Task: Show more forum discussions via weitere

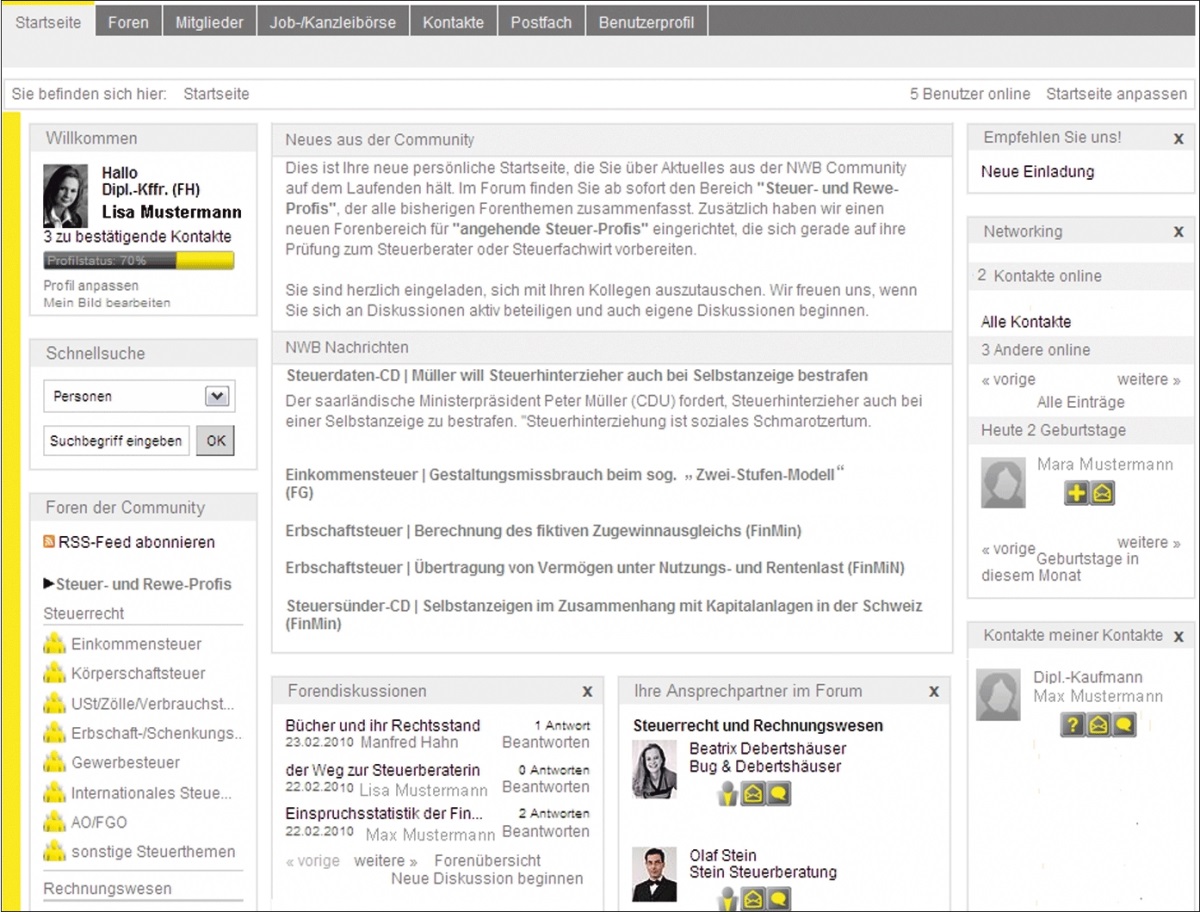Action: [385, 860]
